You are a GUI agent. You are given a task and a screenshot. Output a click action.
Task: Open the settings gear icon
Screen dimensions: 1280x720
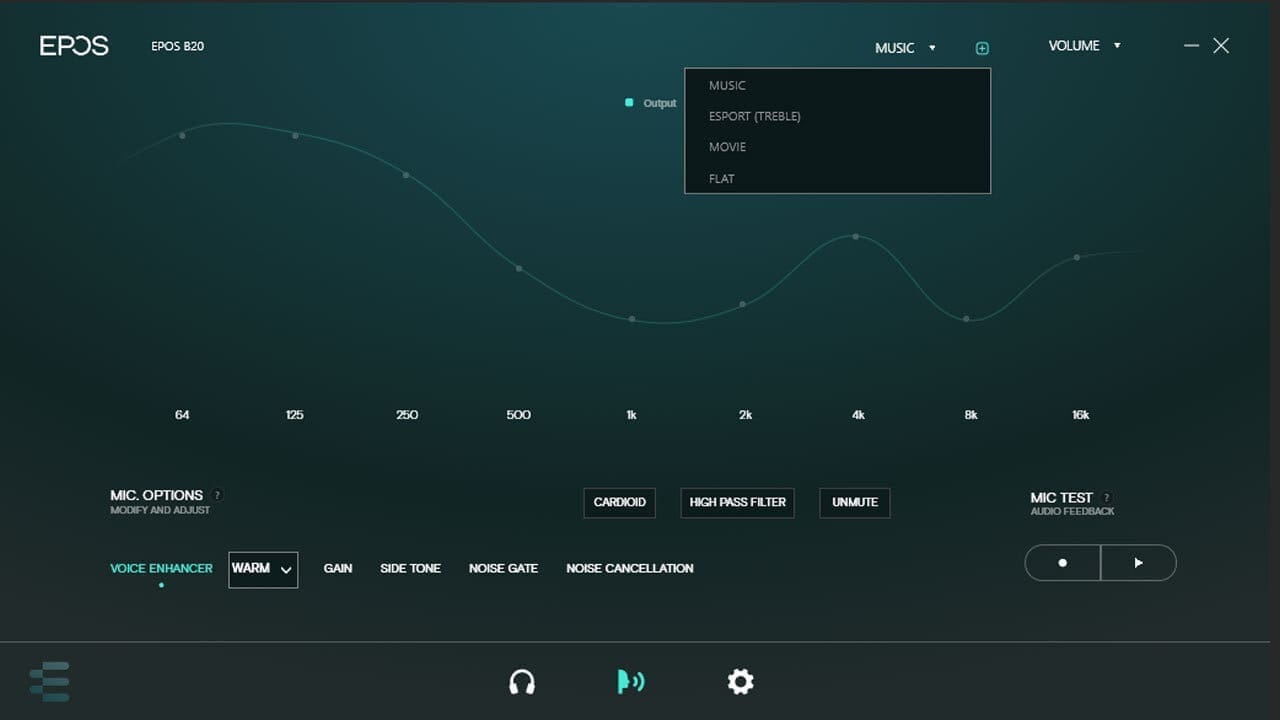[x=740, y=681]
